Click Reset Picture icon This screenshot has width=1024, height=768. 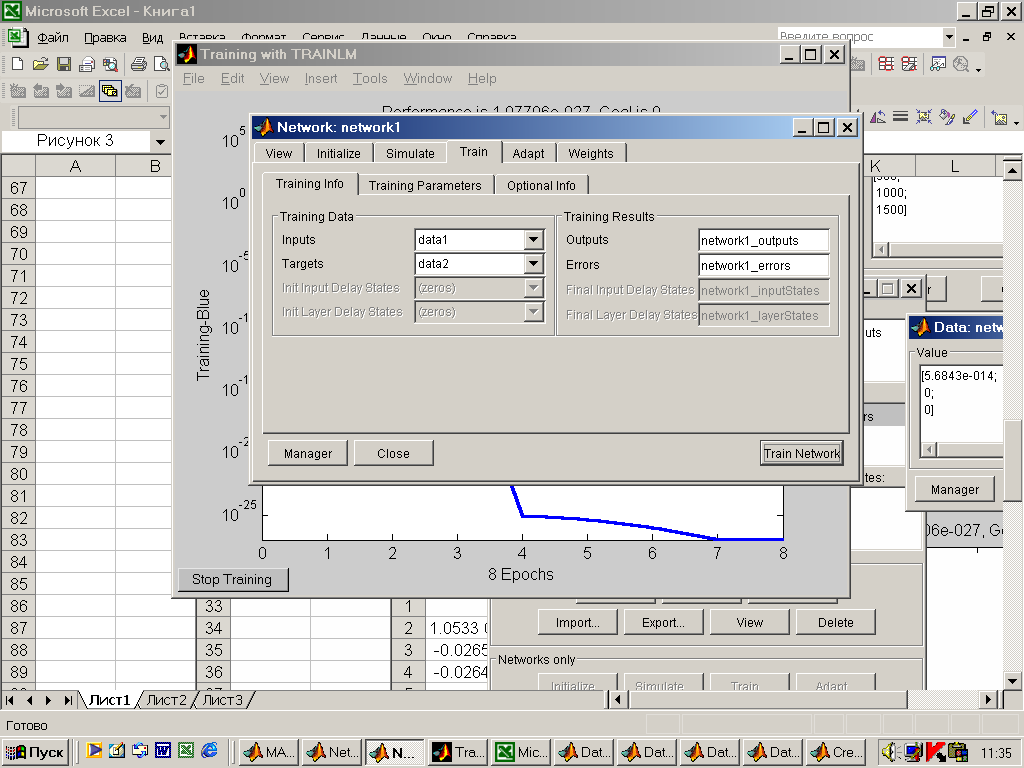999,117
